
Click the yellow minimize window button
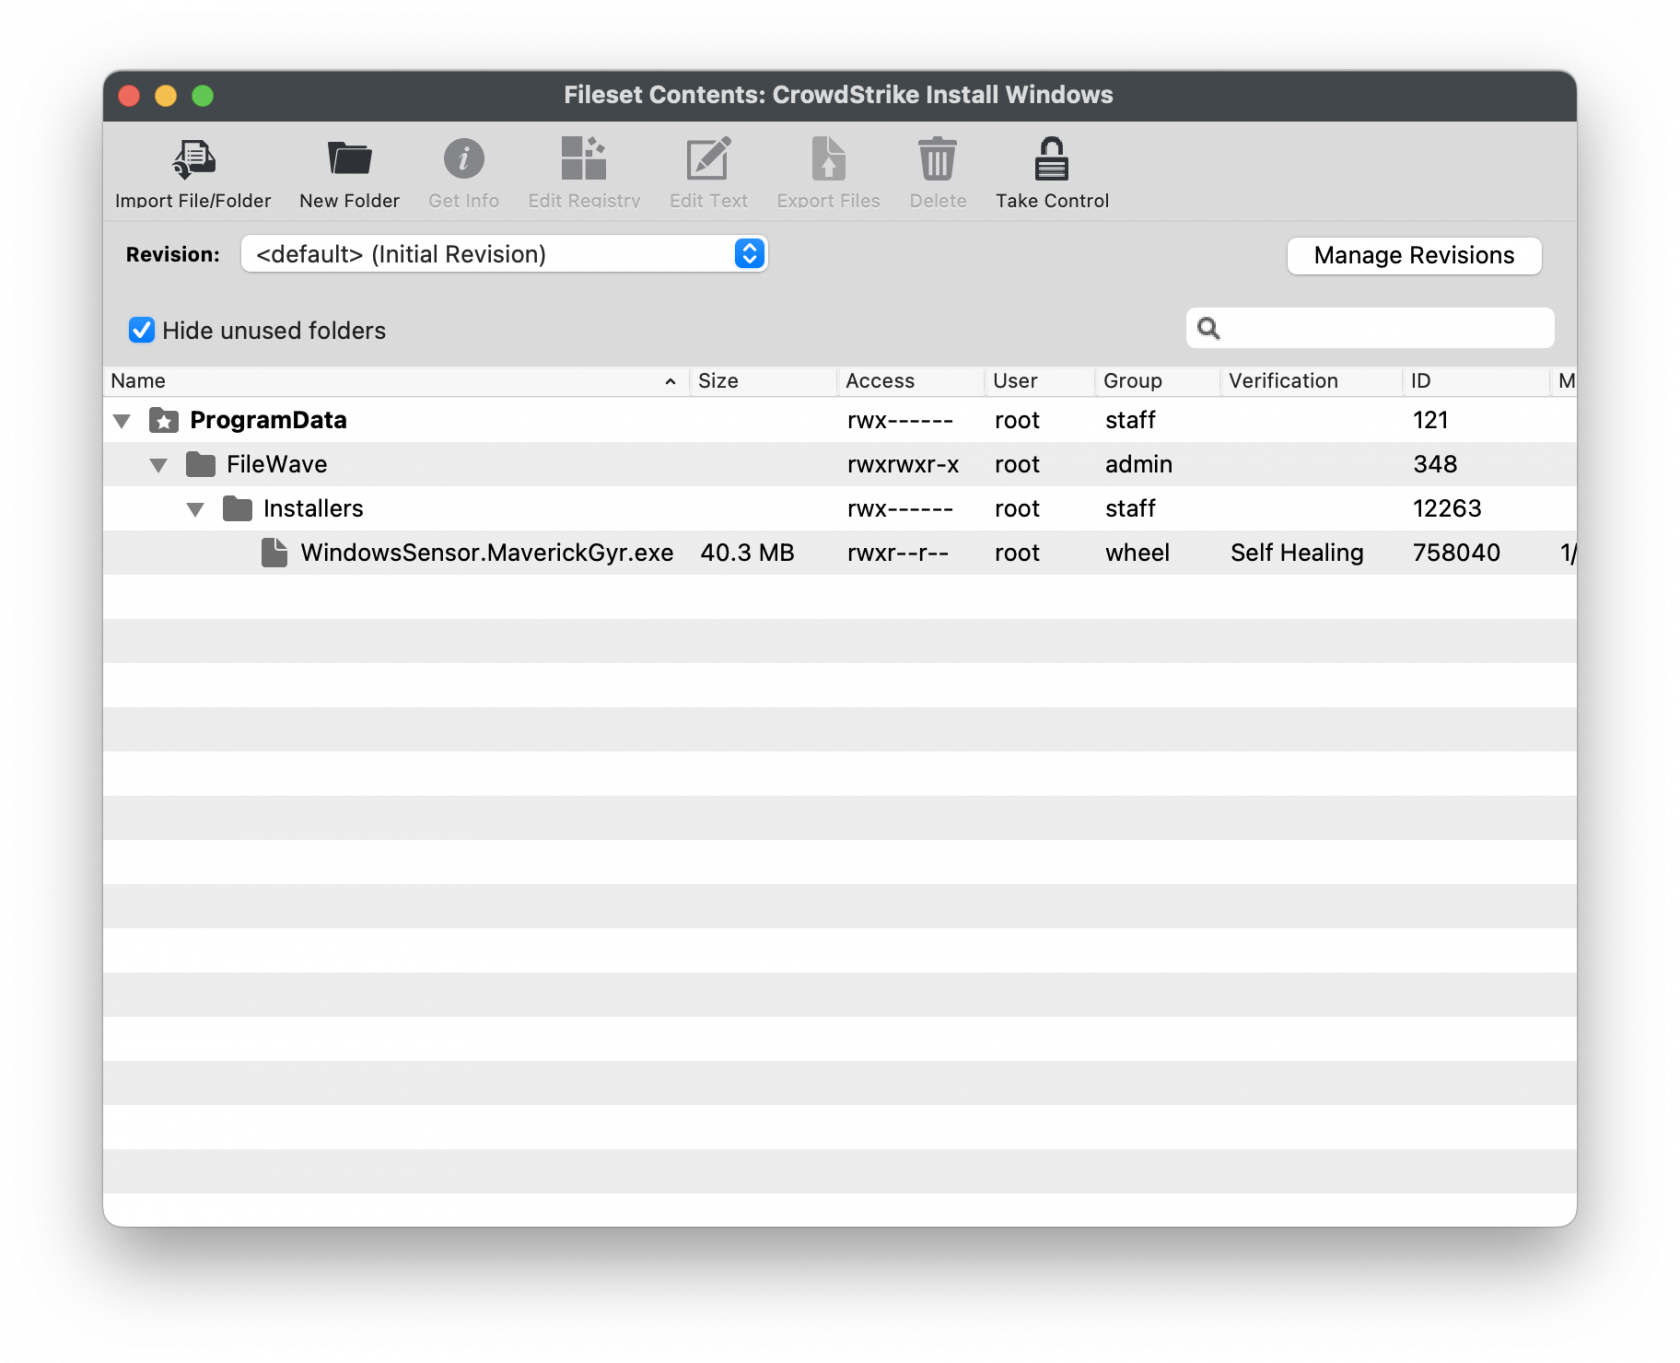click(x=166, y=95)
